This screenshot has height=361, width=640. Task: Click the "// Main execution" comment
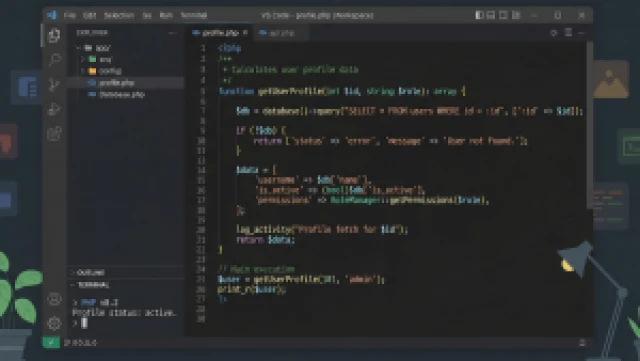[x=256, y=270]
